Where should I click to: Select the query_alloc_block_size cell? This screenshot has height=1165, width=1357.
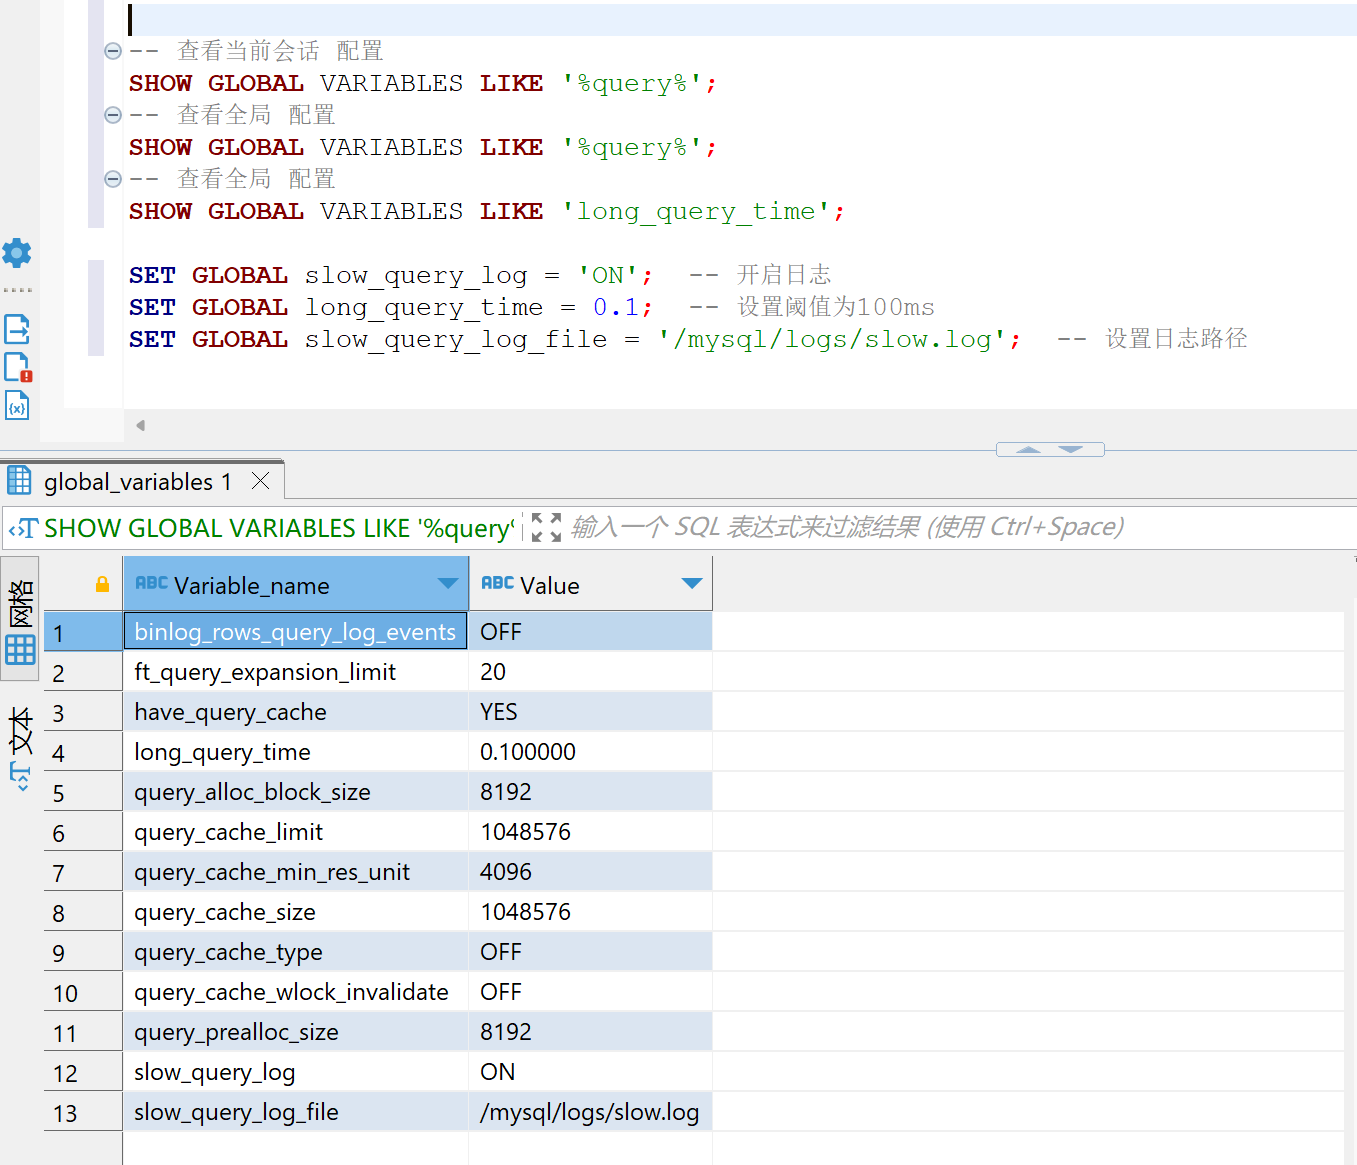pos(295,791)
